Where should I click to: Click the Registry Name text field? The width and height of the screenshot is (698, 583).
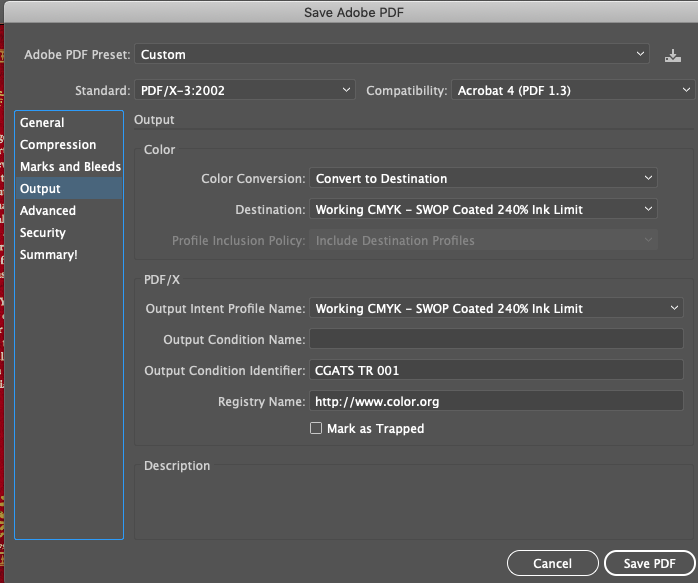pyautogui.click(x=496, y=402)
